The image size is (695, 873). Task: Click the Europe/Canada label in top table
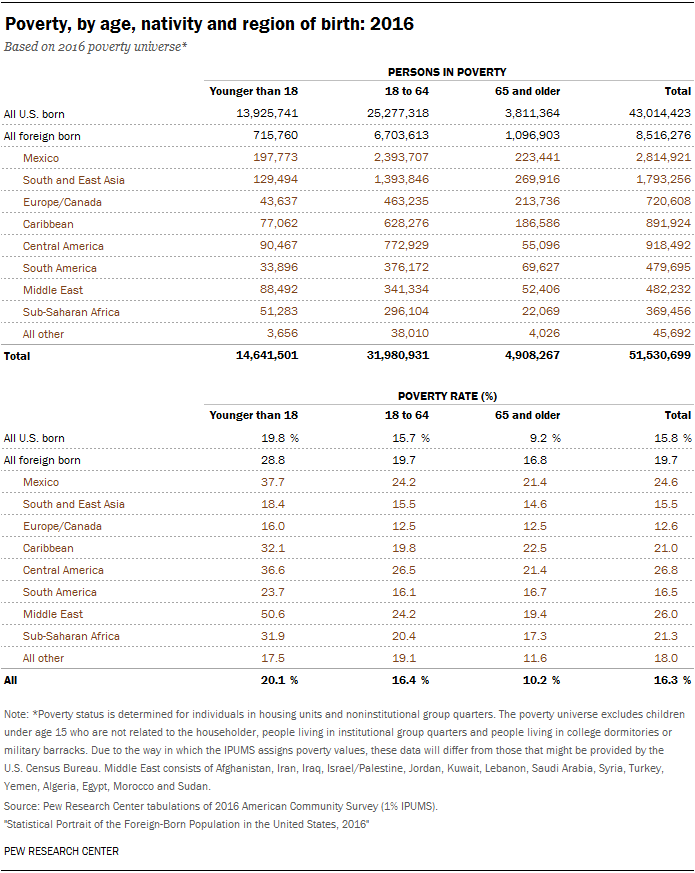click(x=62, y=202)
